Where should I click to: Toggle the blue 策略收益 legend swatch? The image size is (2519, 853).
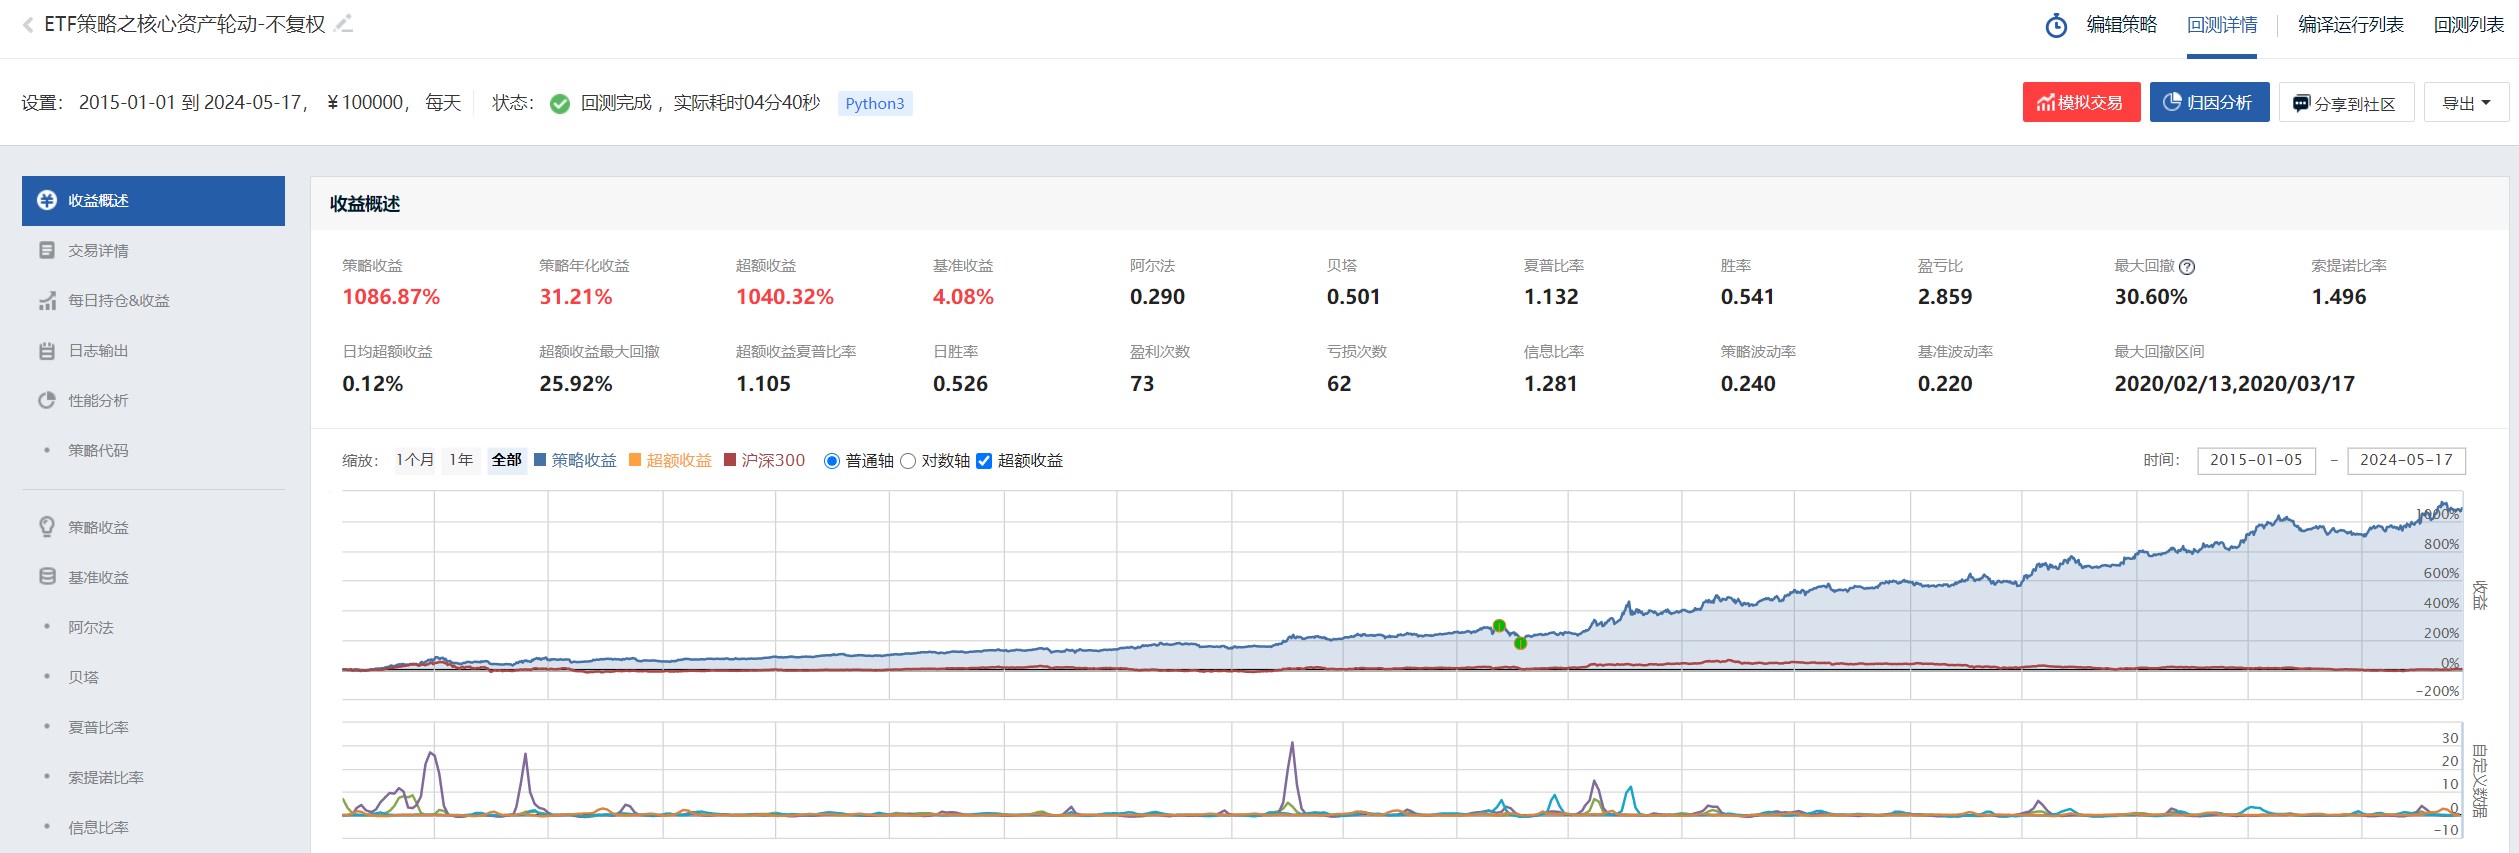coord(540,460)
